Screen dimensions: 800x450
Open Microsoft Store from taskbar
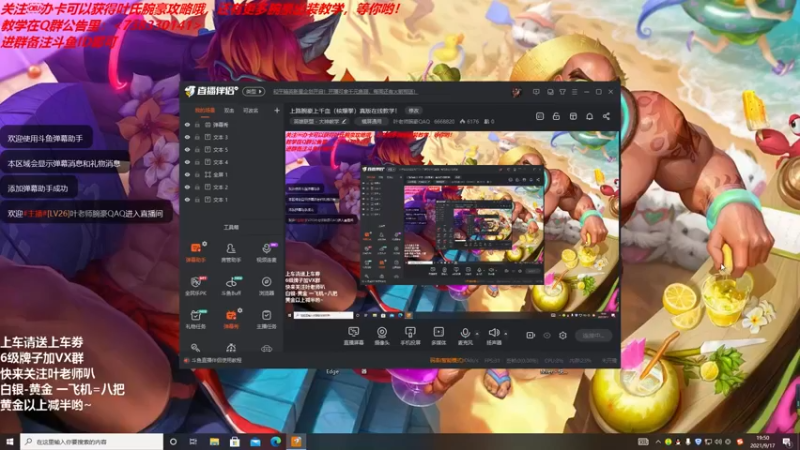235,441
